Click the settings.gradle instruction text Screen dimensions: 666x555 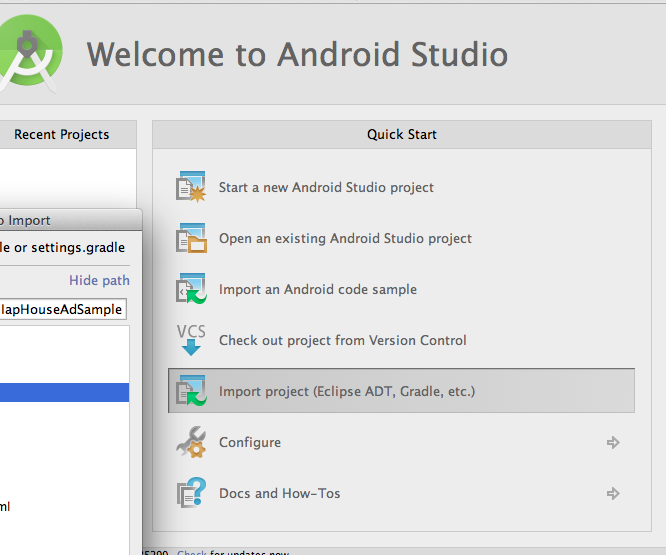62,247
